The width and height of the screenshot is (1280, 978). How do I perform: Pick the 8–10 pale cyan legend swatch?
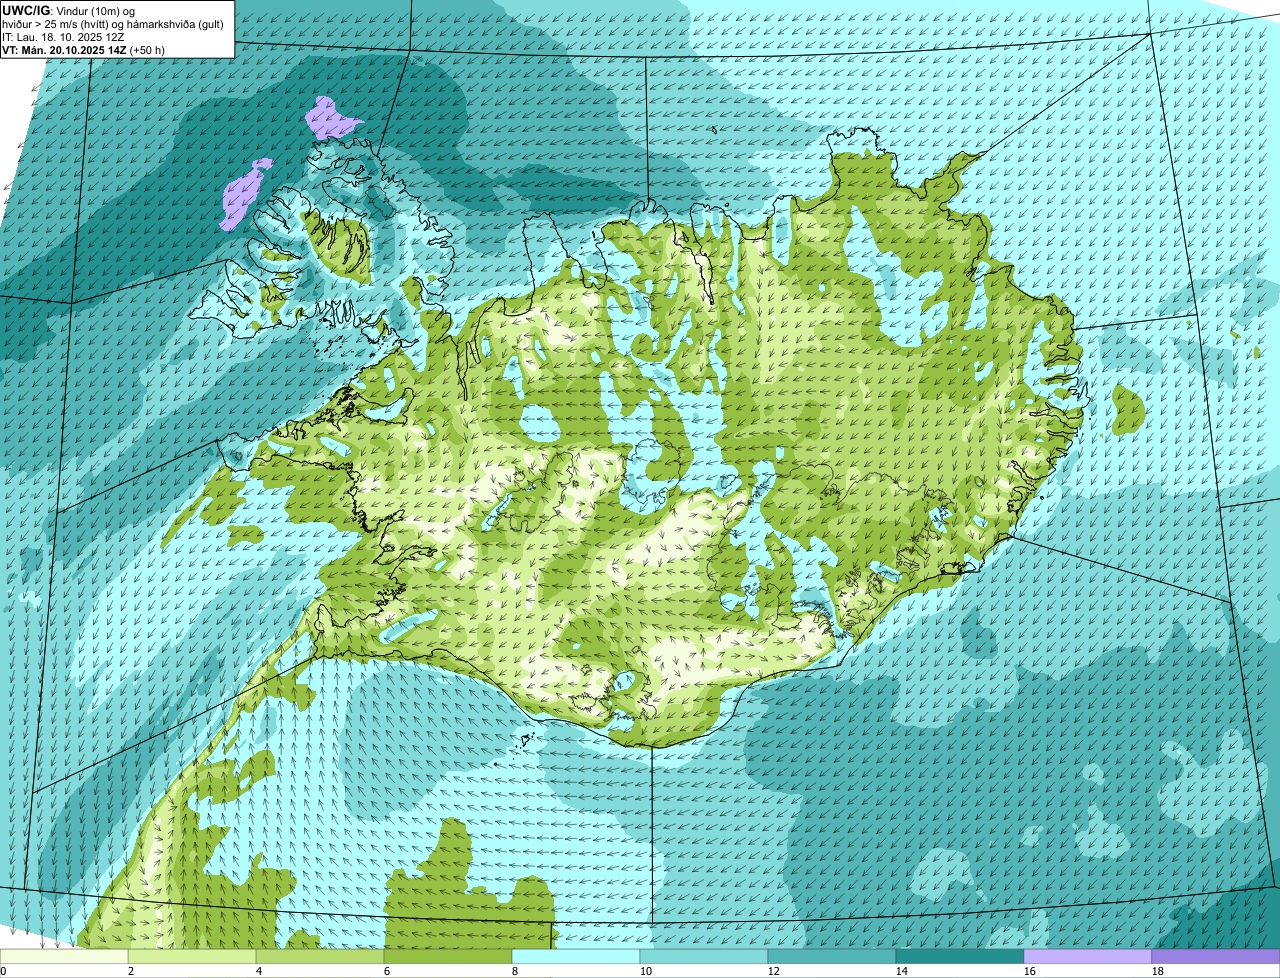(576, 956)
